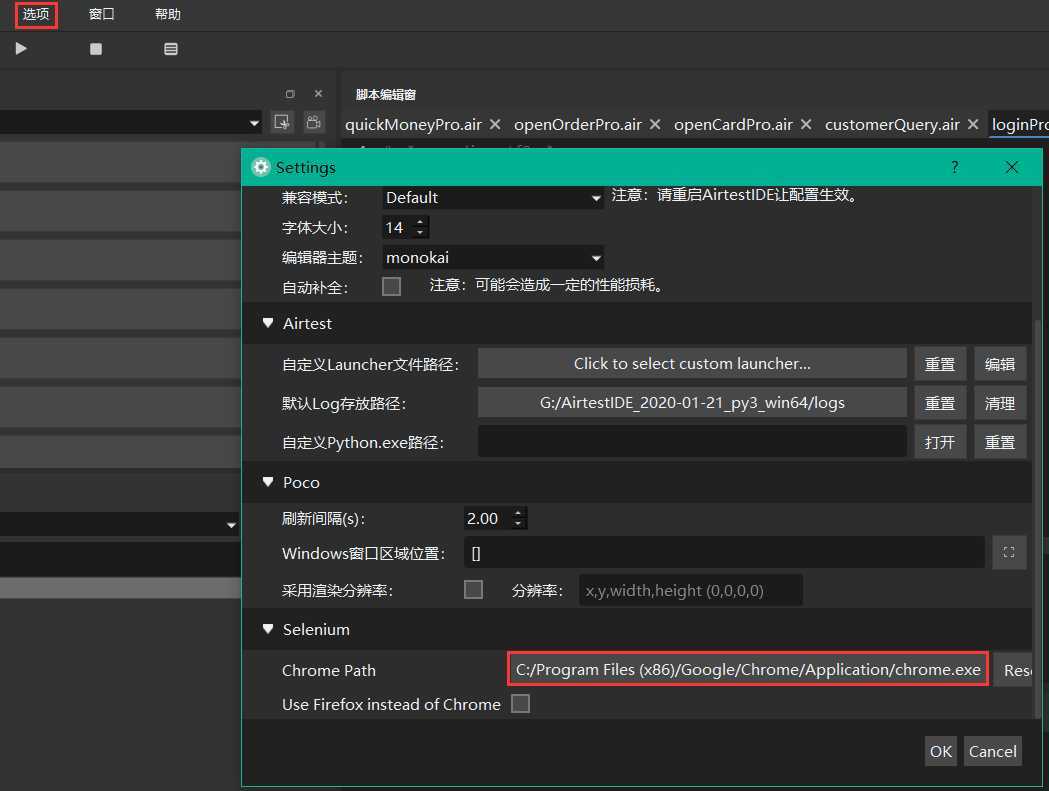Screen dimensions: 1049x791
Task: Switch to customerQuery.air tab
Action: [x=892, y=124]
